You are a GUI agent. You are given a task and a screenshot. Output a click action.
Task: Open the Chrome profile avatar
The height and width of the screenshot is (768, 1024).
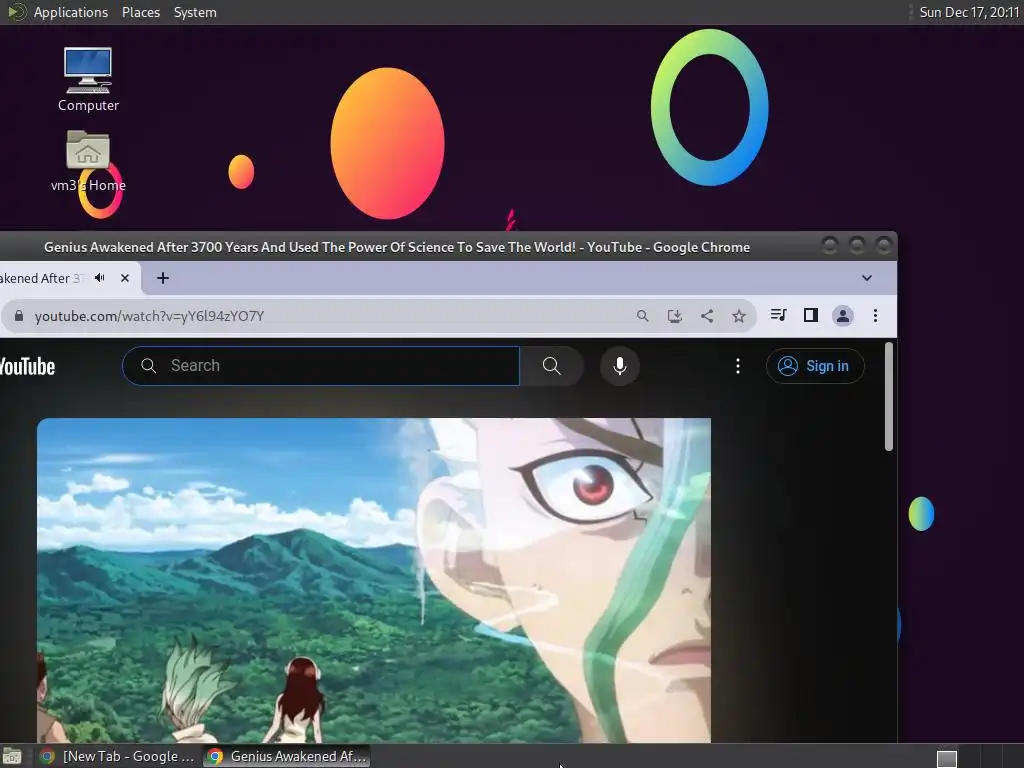pos(842,316)
